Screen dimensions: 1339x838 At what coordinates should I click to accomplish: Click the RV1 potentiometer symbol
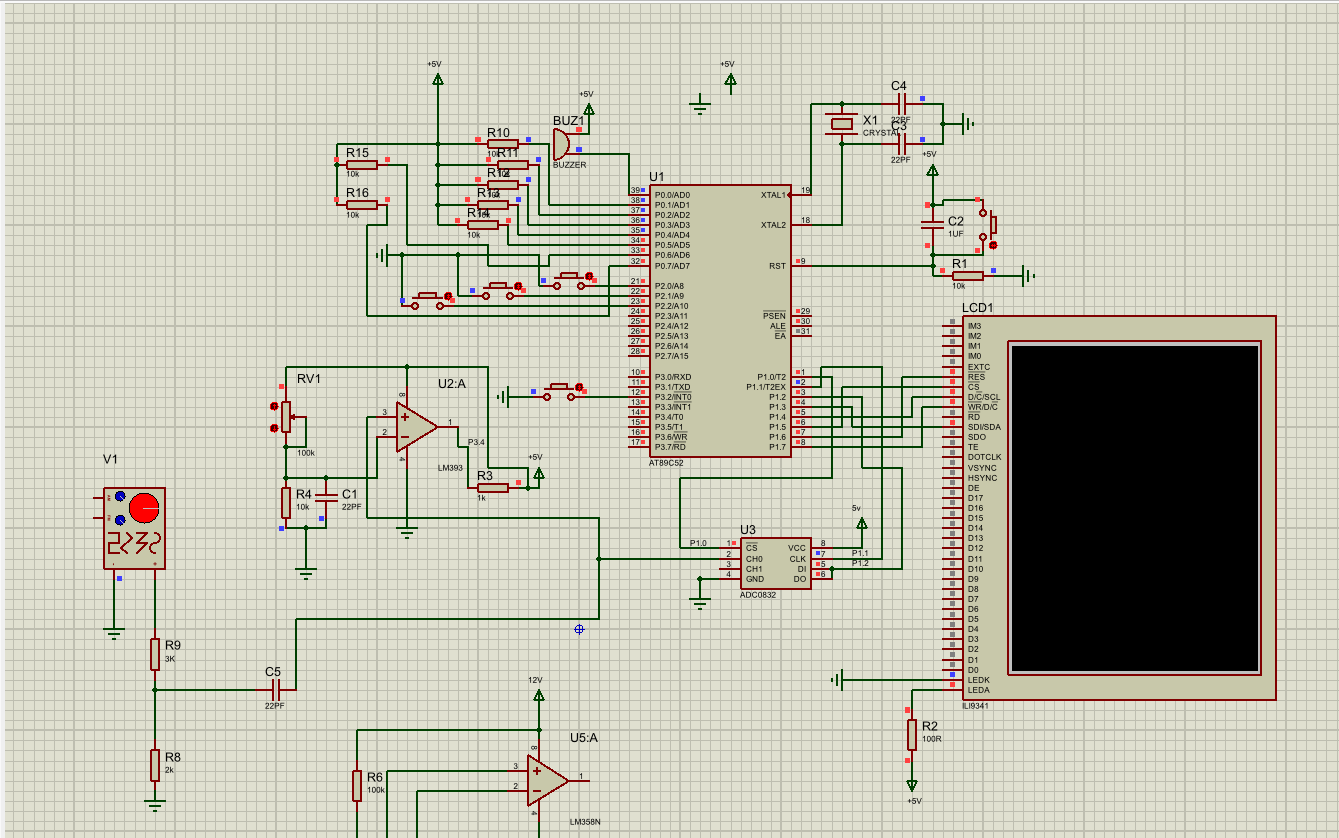(x=285, y=416)
